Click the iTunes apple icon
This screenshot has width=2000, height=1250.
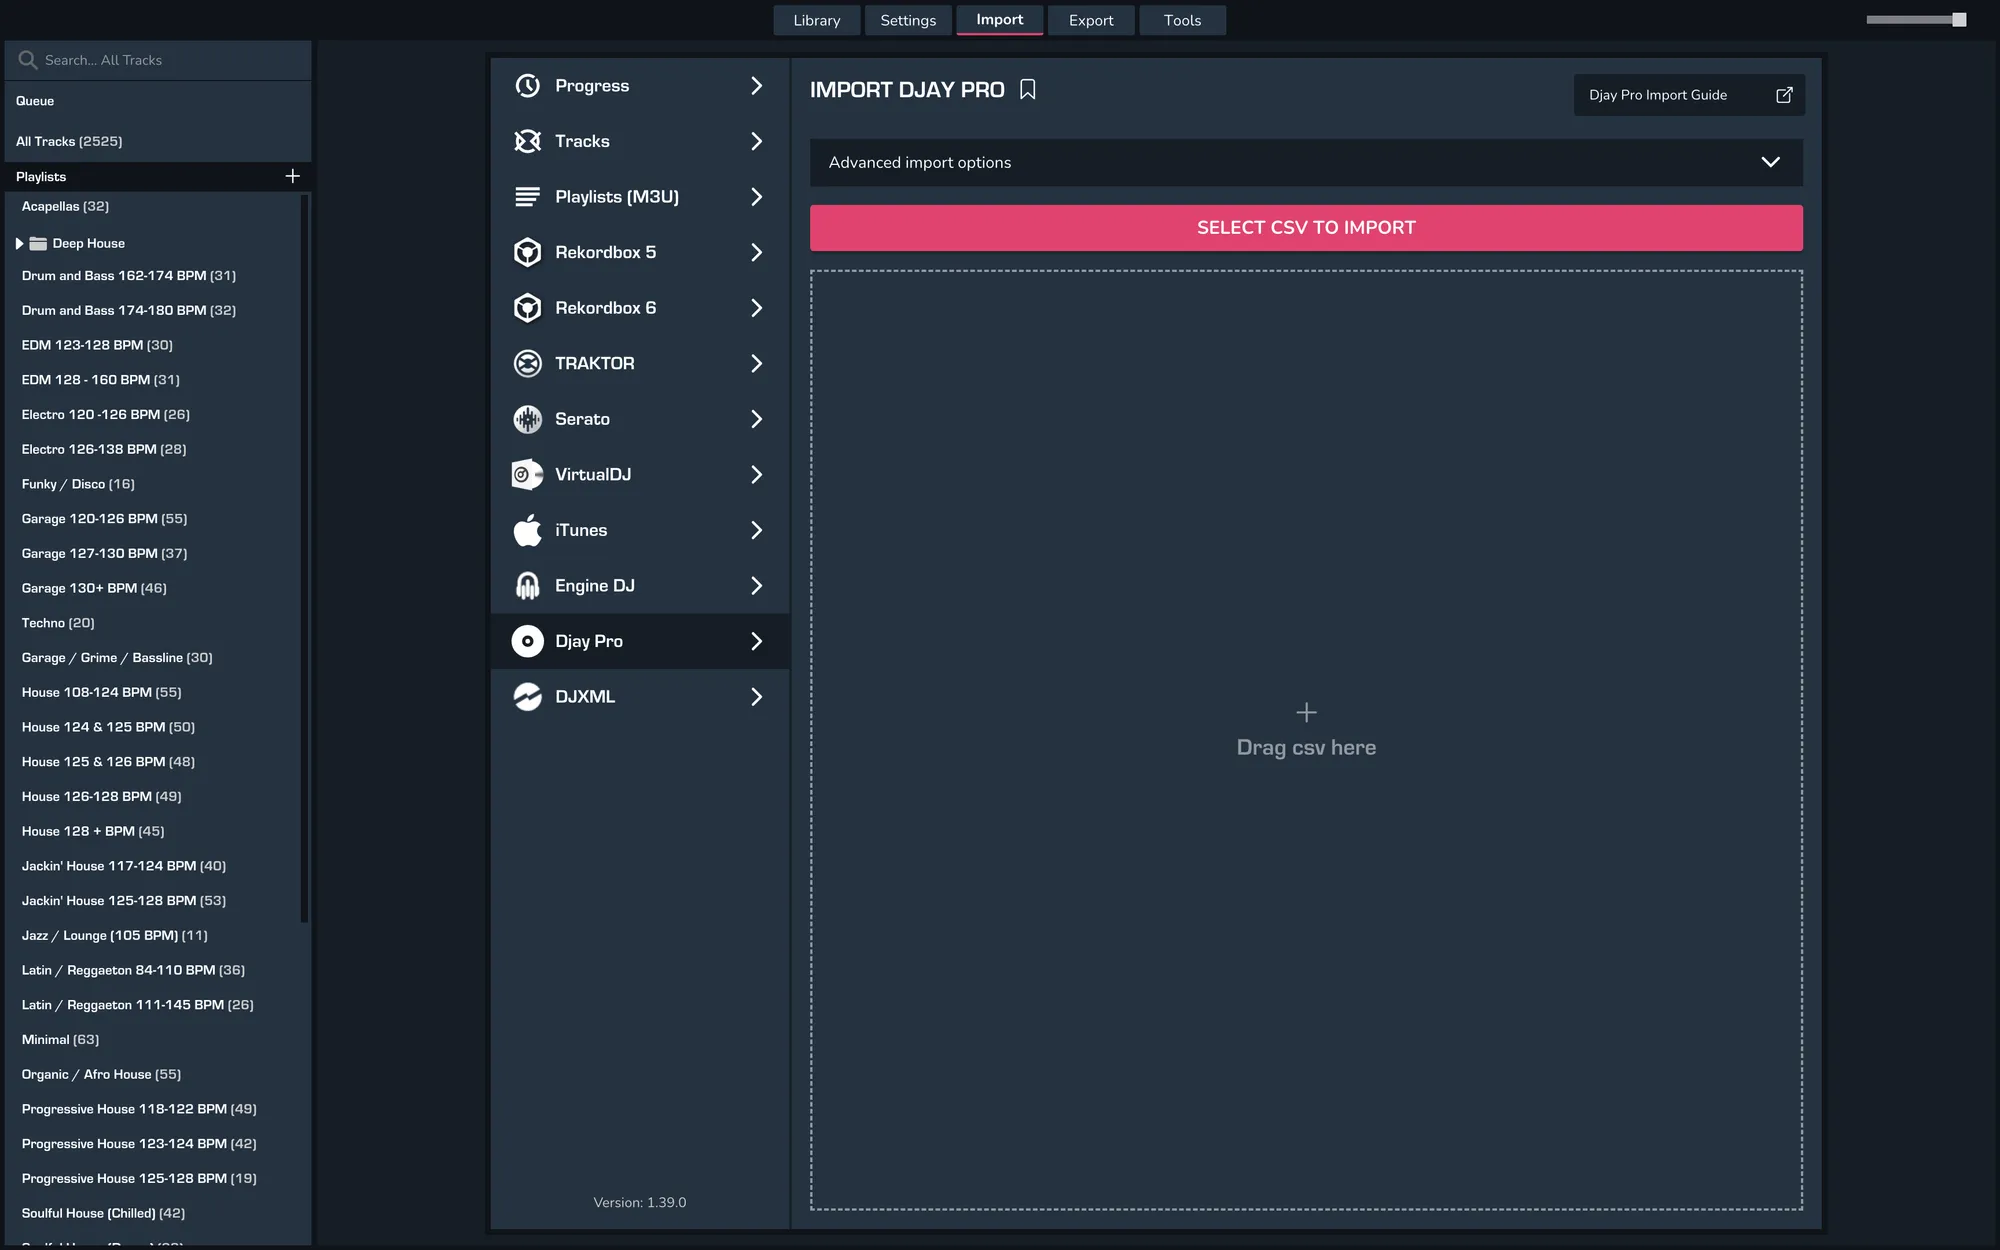(x=527, y=530)
